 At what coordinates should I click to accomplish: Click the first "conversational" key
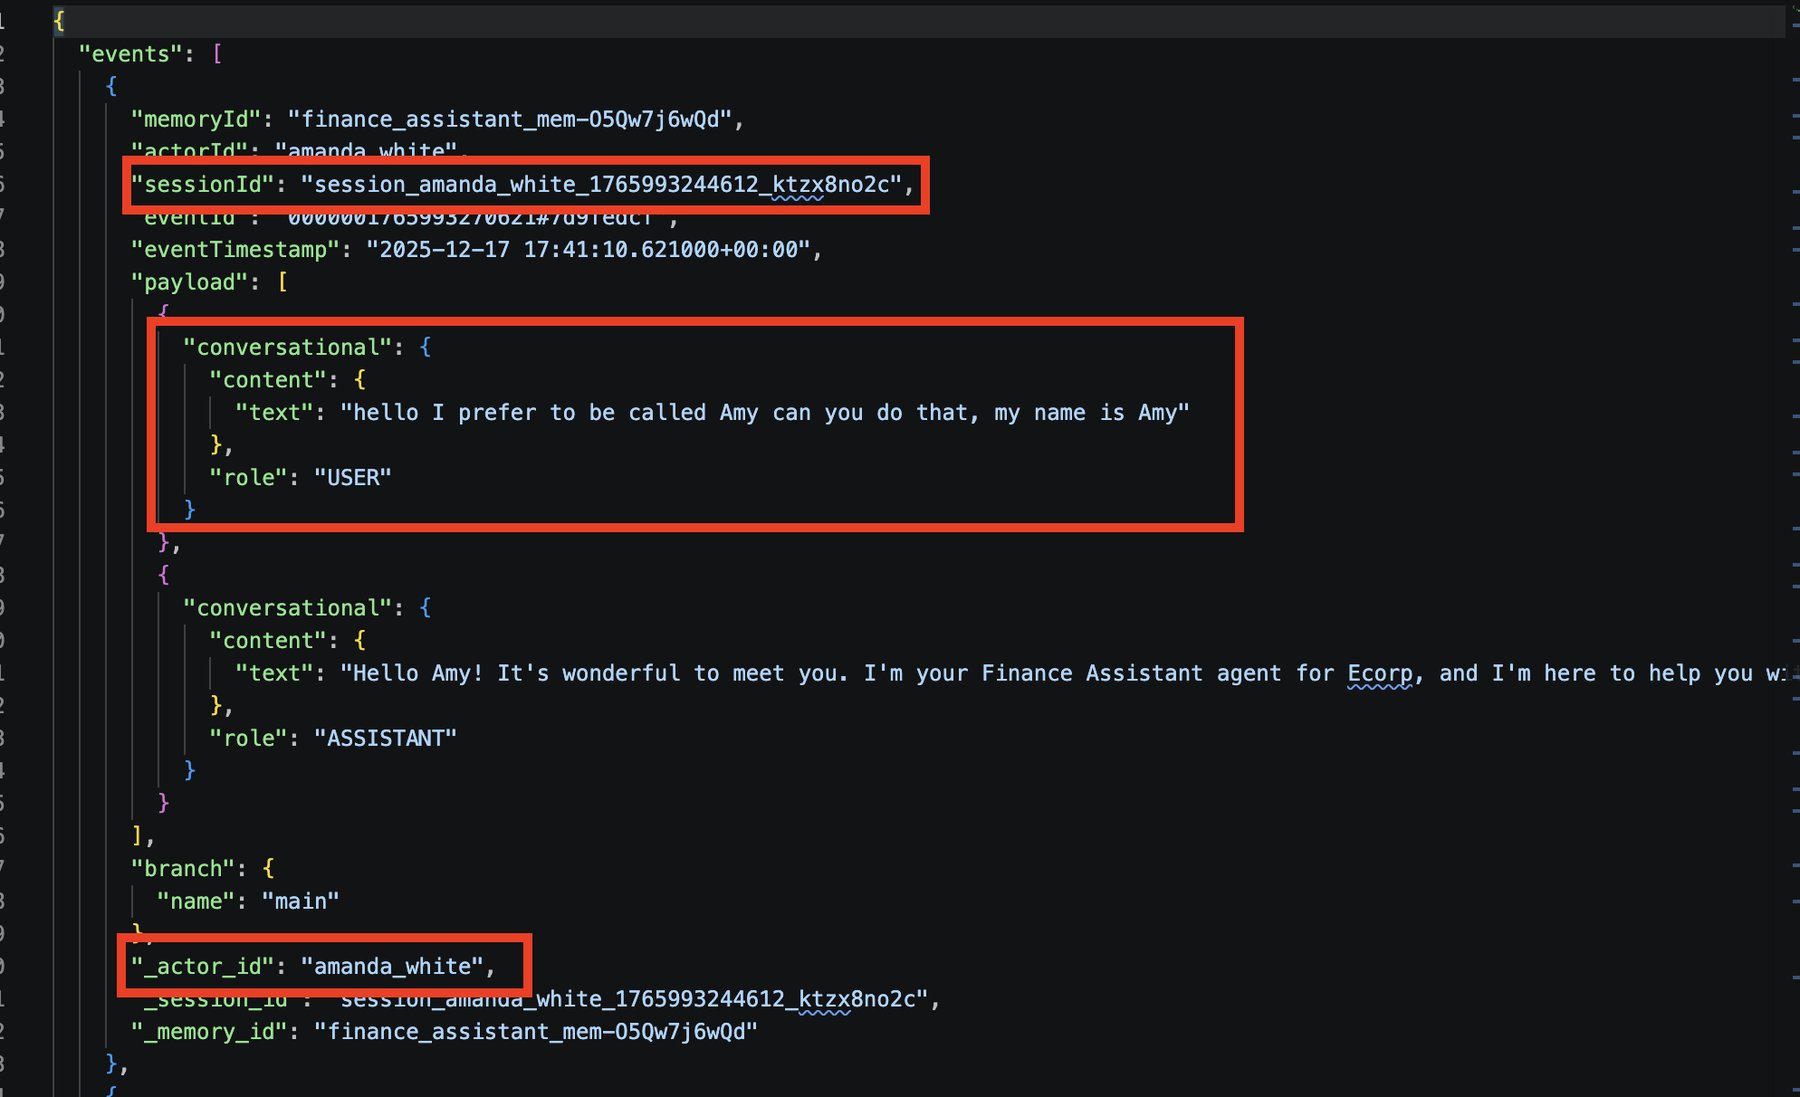[288, 347]
